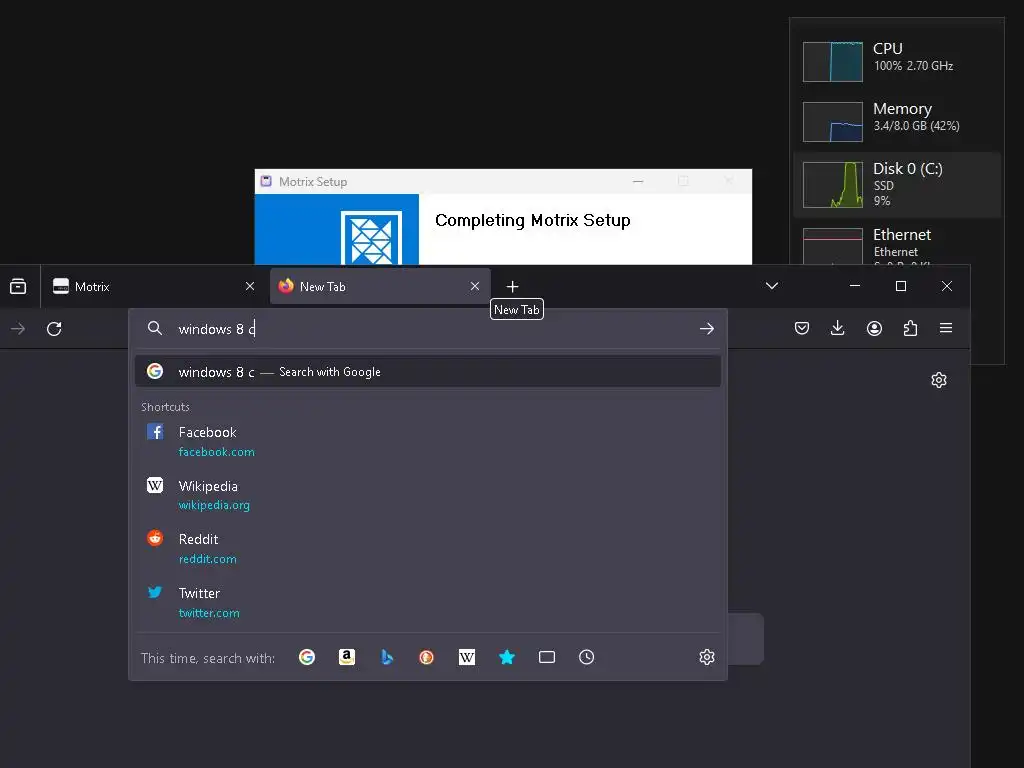Click Google icon in search suggestion row
The height and width of the screenshot is (768, 1024).
[155, 371]
